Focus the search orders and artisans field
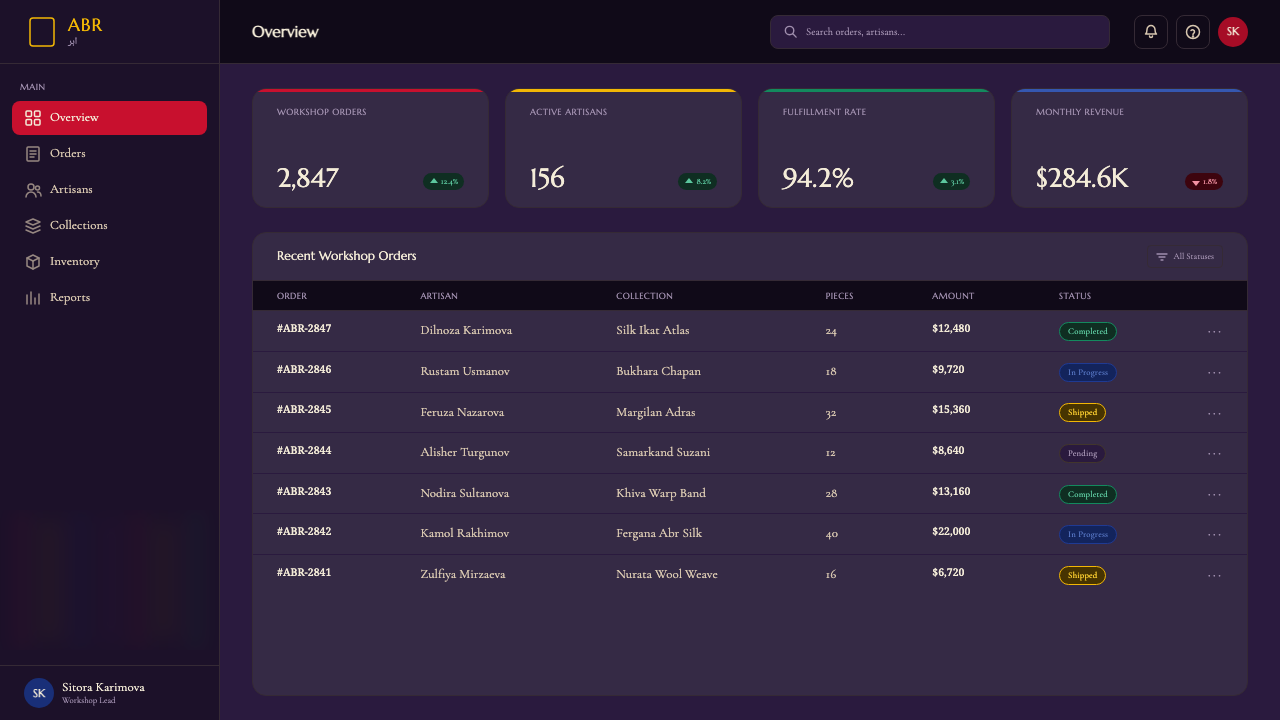The height and width of the screenshot is (720, 1280). 940,32
